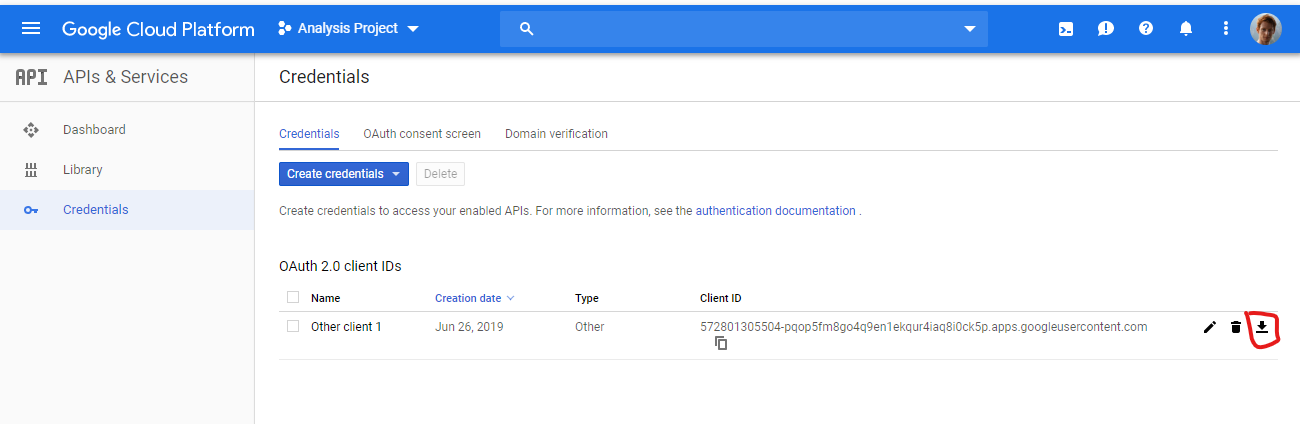
Task: Click the API logo icon in sidebar
Action: (31, 77)
